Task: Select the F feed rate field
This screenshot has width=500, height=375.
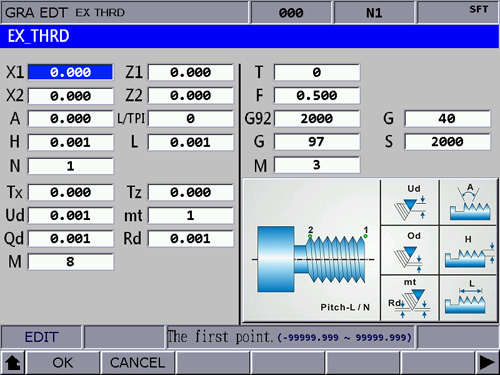Action: pos(317,96)
